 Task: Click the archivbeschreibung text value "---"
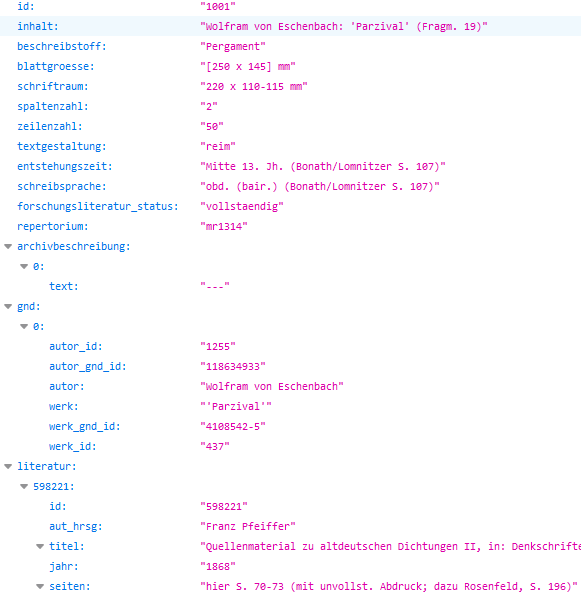pos(215,286)
